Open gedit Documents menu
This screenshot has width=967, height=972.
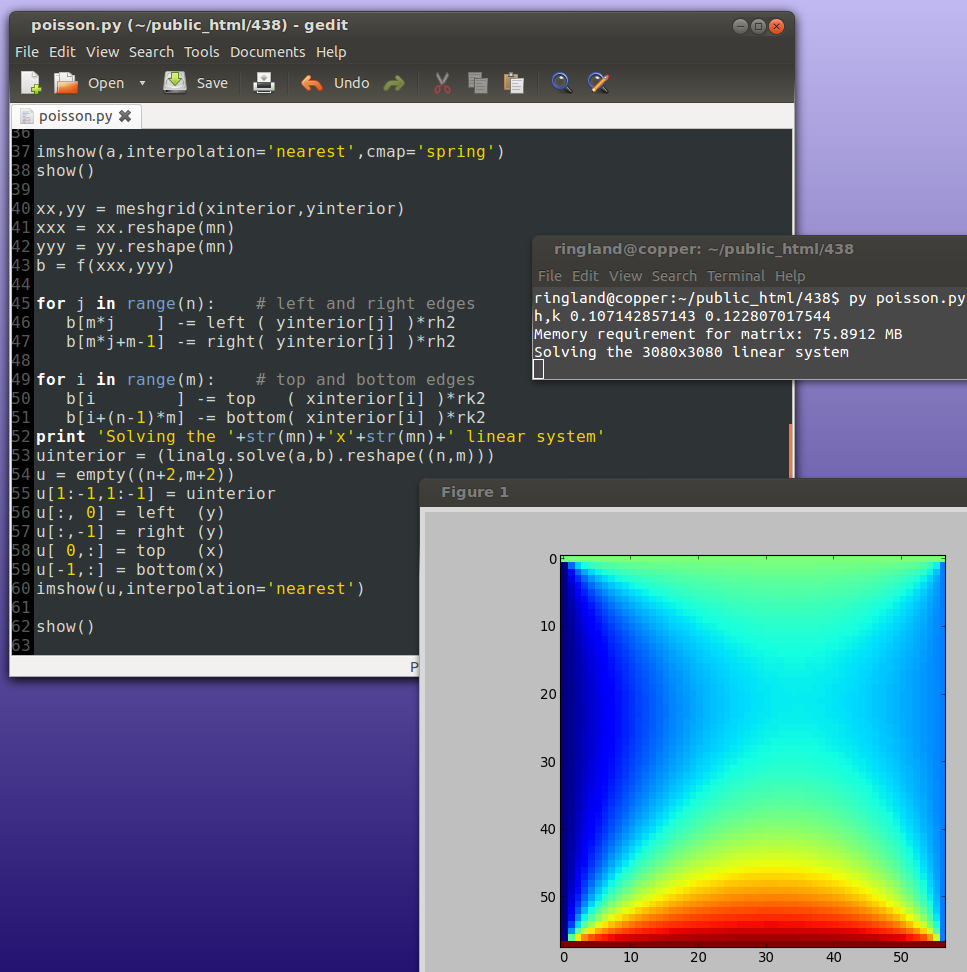click(x=268, y=52)
